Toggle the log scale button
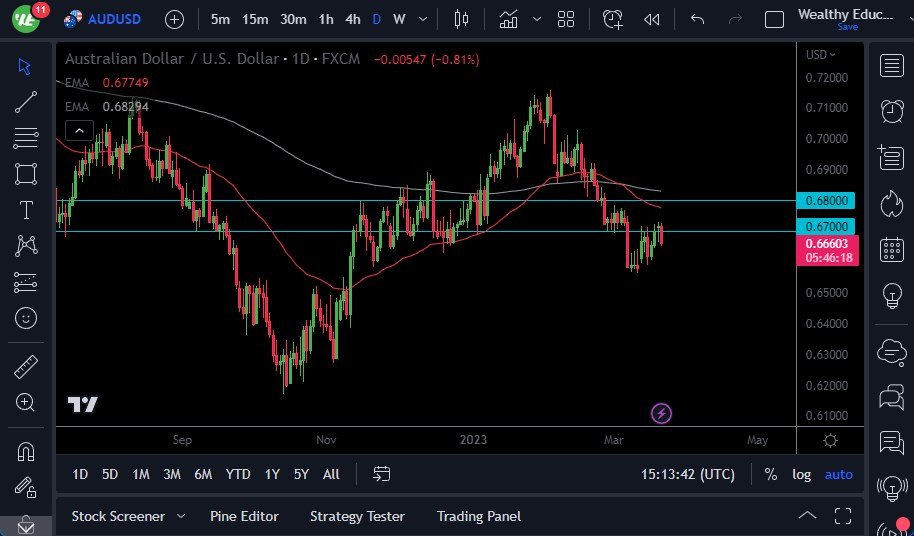This screenshot has width=914, height=536. coord(801,474)
